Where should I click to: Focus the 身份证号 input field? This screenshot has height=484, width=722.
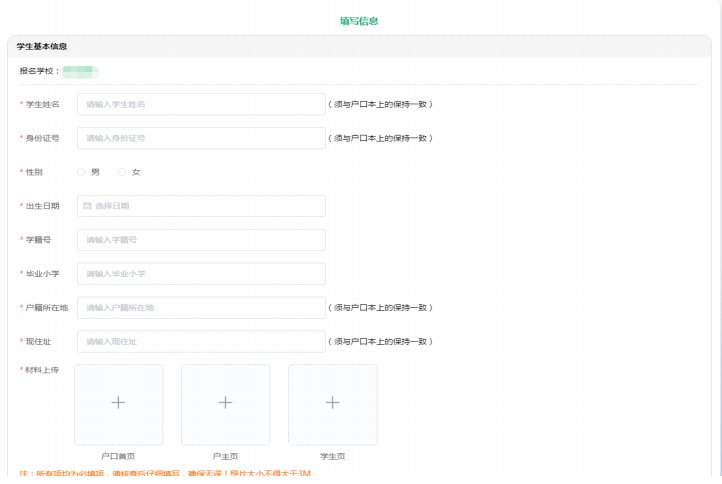[201, 138]
